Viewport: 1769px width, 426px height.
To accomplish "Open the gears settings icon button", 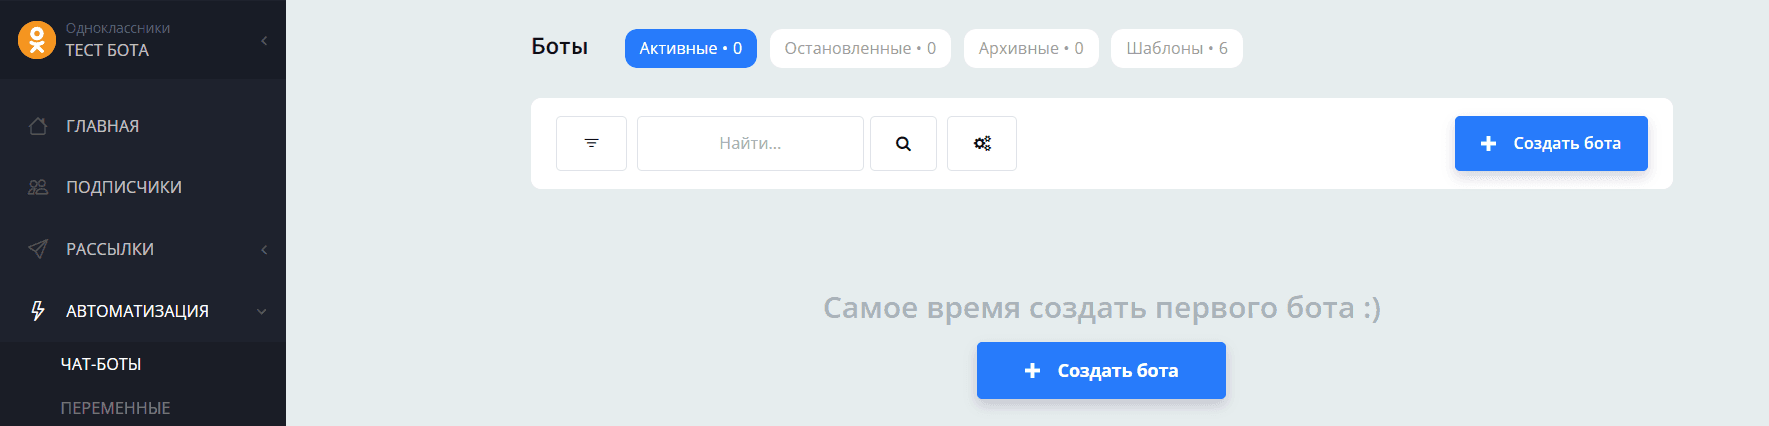I will (982, 143).
